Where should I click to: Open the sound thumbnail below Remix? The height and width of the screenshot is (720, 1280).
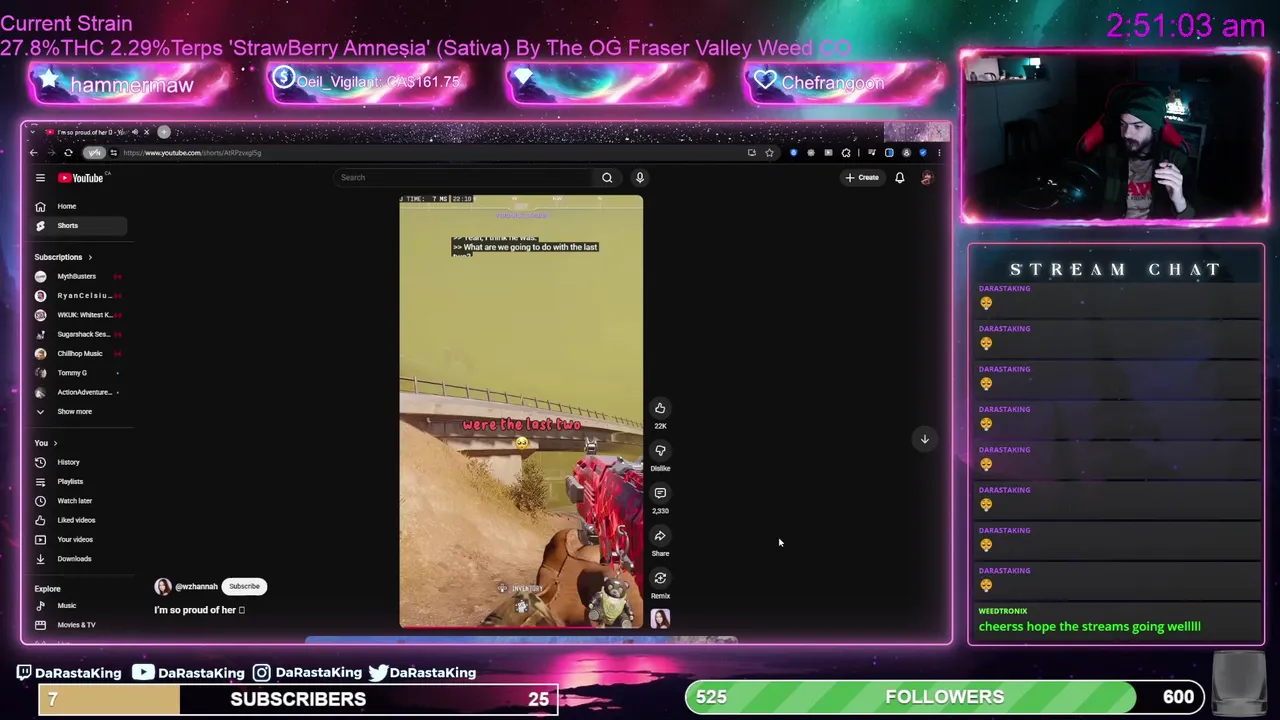[x=660, y=619]
